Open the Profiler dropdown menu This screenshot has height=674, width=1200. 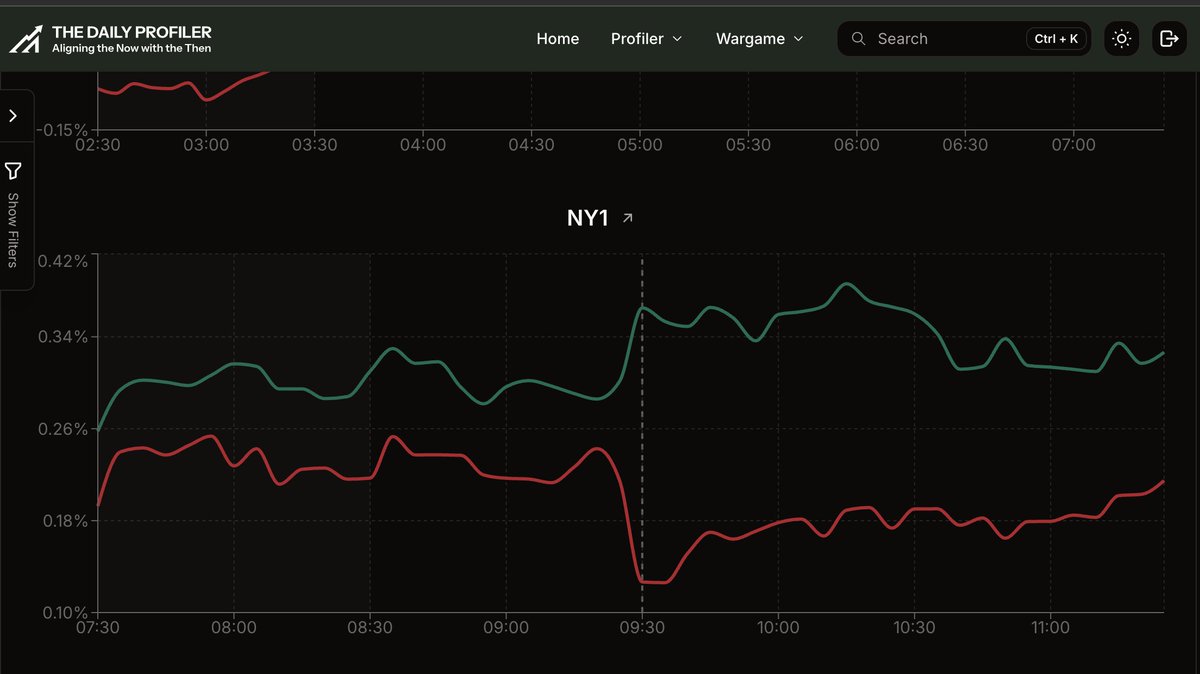[646, 38]
